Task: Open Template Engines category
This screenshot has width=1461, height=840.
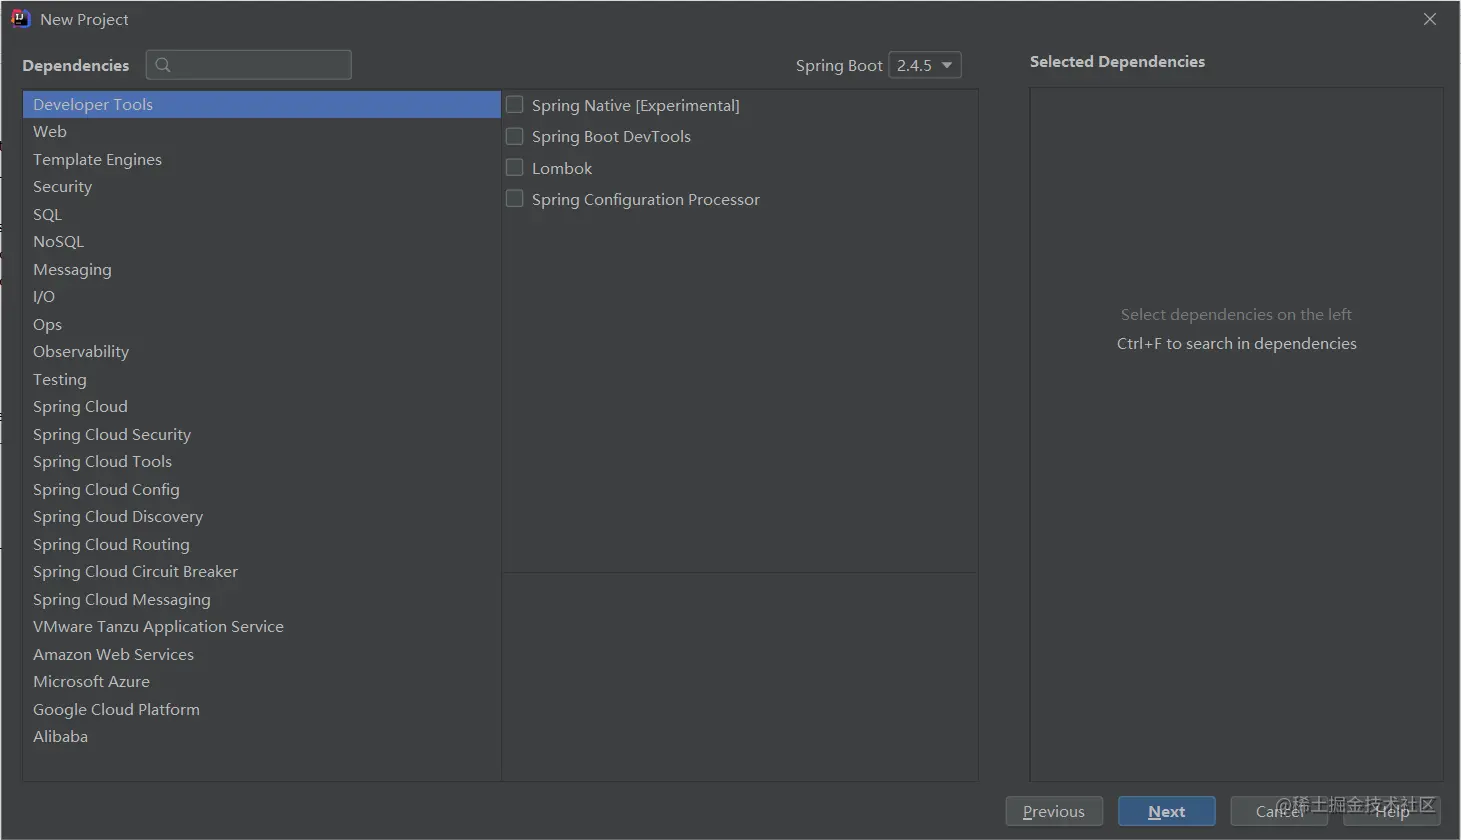Action: 262,159
